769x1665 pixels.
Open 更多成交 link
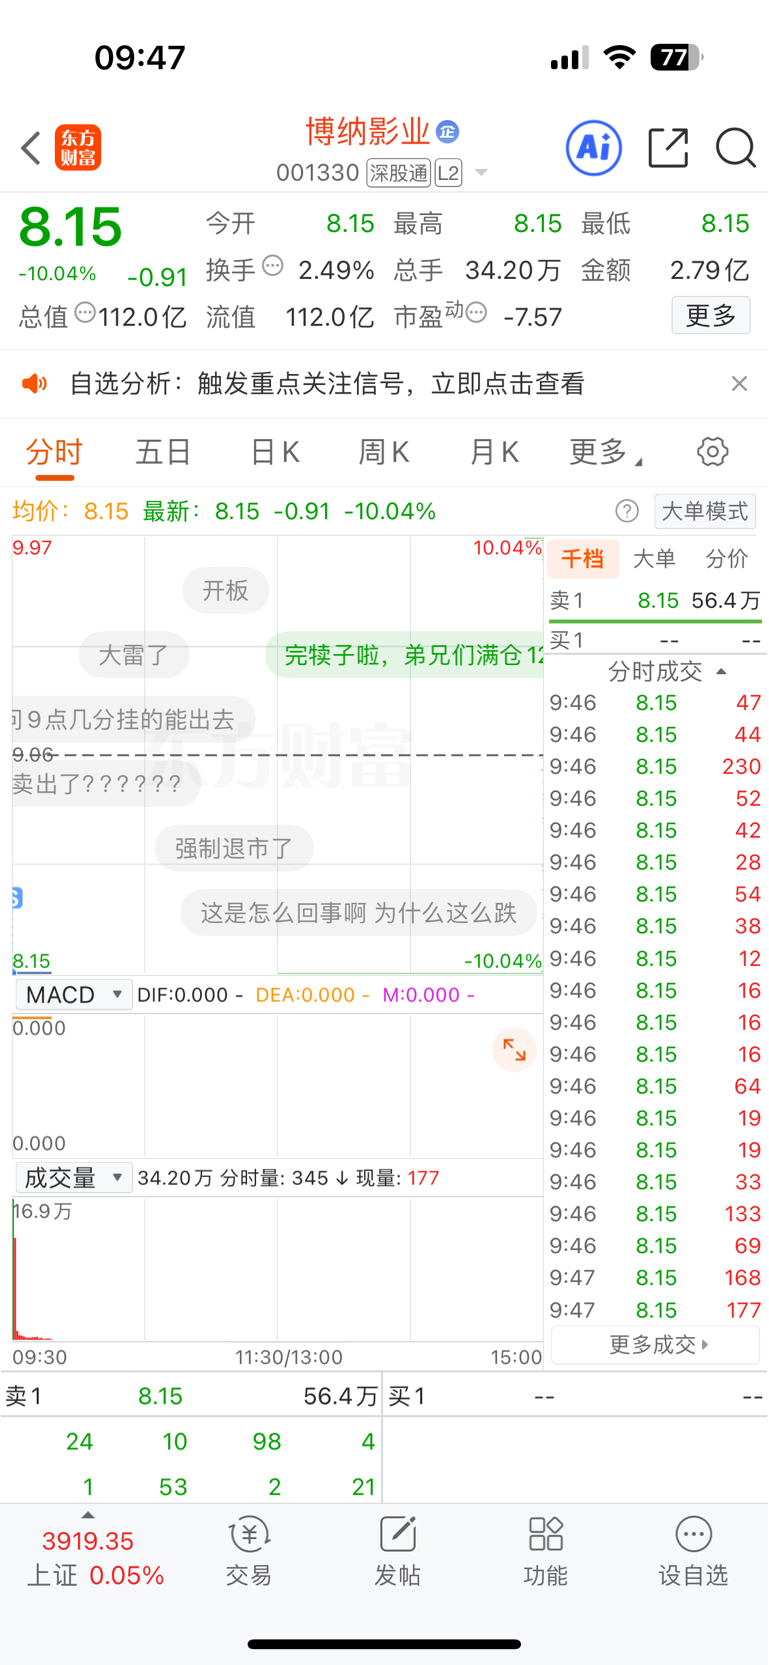(656, 1345)
